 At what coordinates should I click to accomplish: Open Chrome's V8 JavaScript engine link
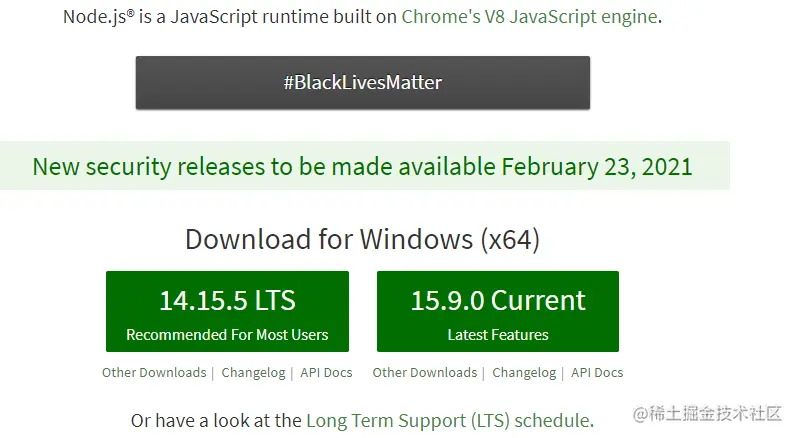(x=529, y=17)
